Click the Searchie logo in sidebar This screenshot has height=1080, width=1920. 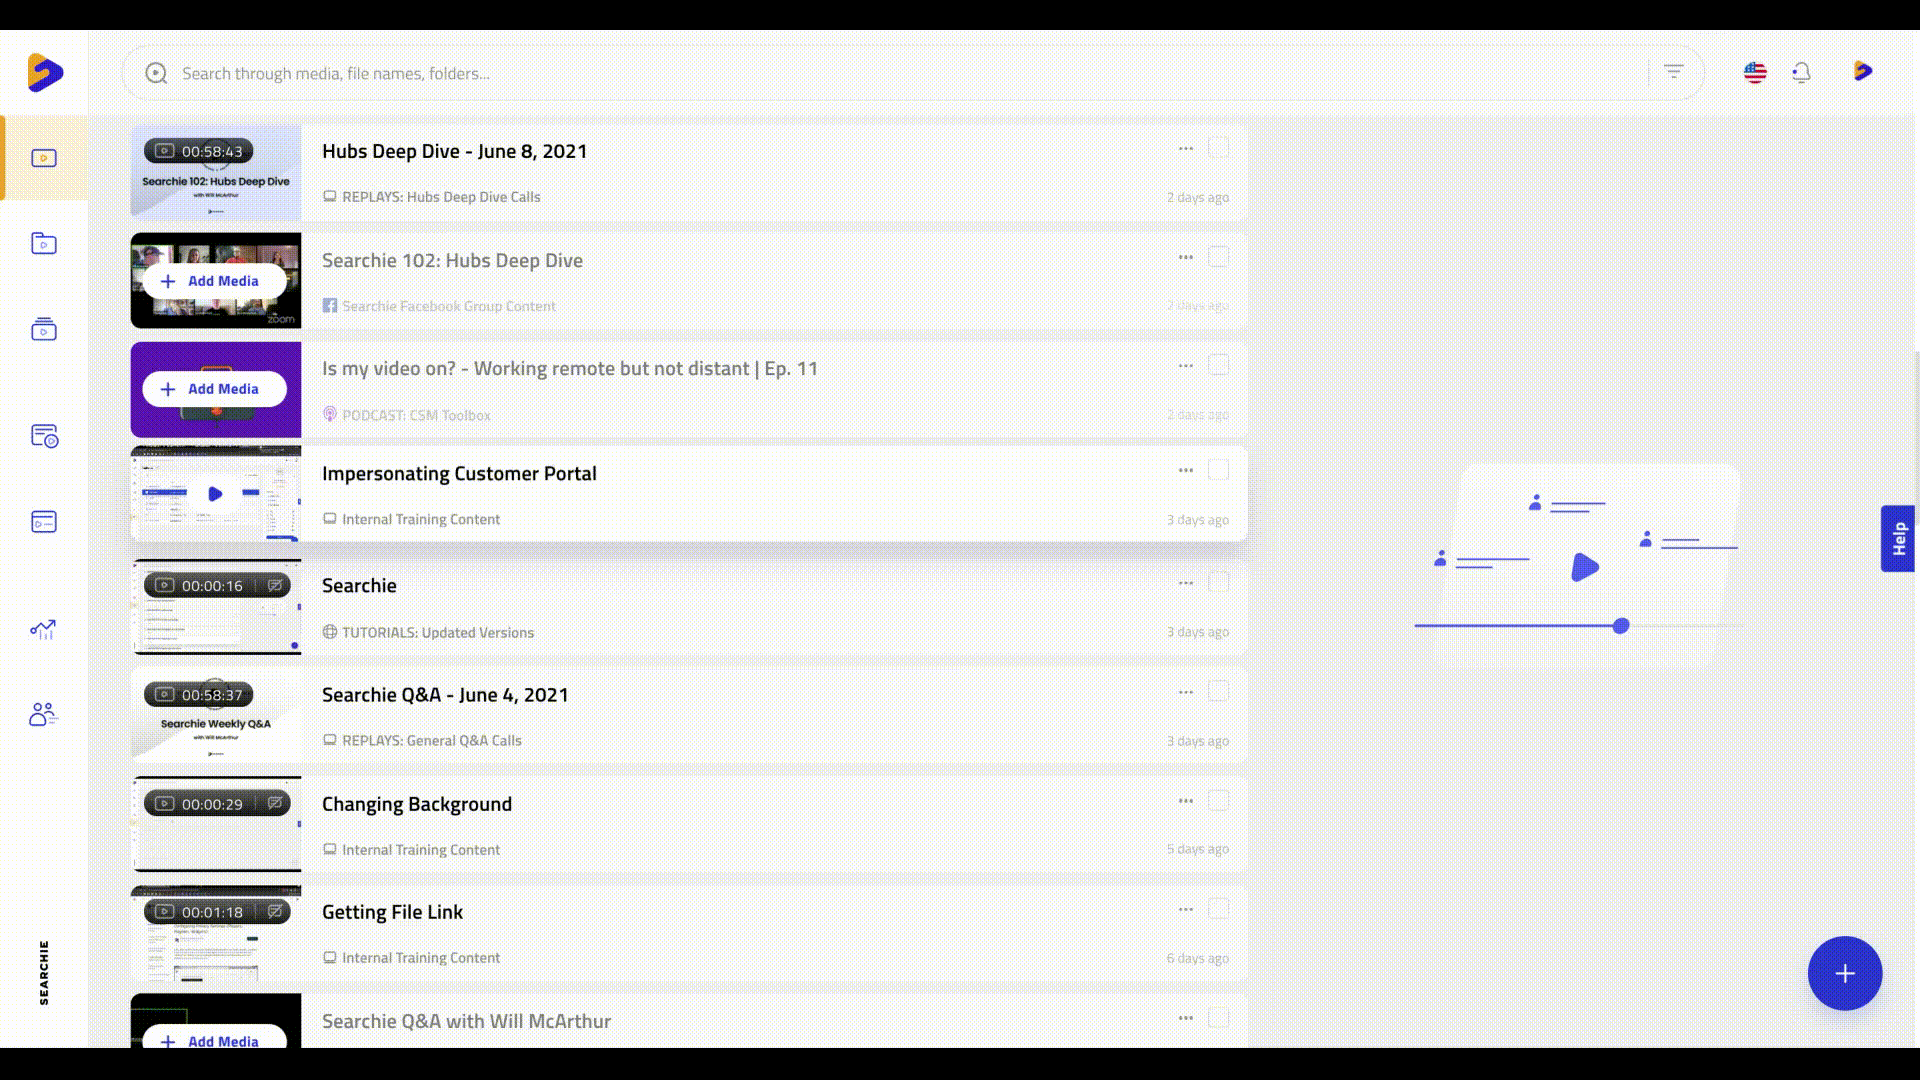coord(45,73)
